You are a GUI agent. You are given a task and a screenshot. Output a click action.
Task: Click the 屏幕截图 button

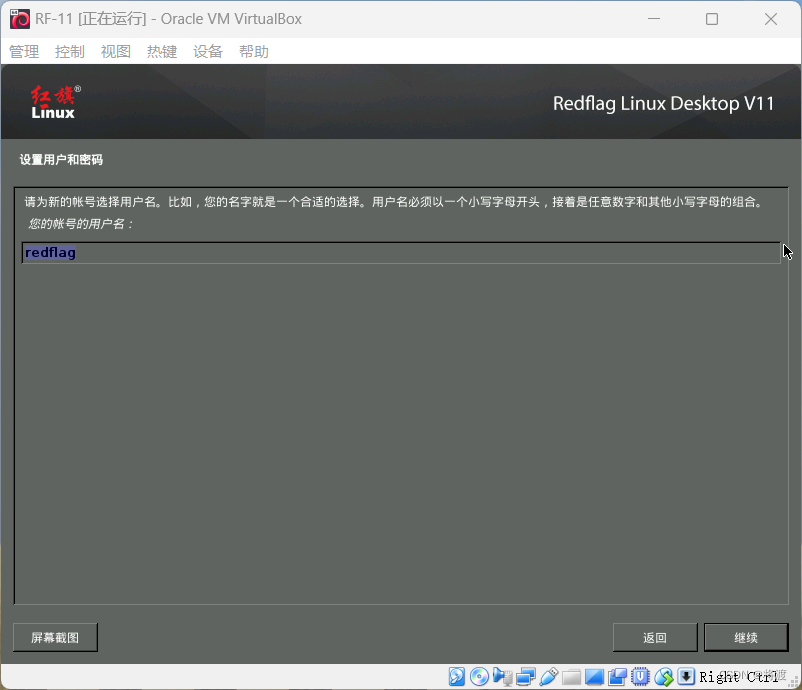click(x=55, y=637)
